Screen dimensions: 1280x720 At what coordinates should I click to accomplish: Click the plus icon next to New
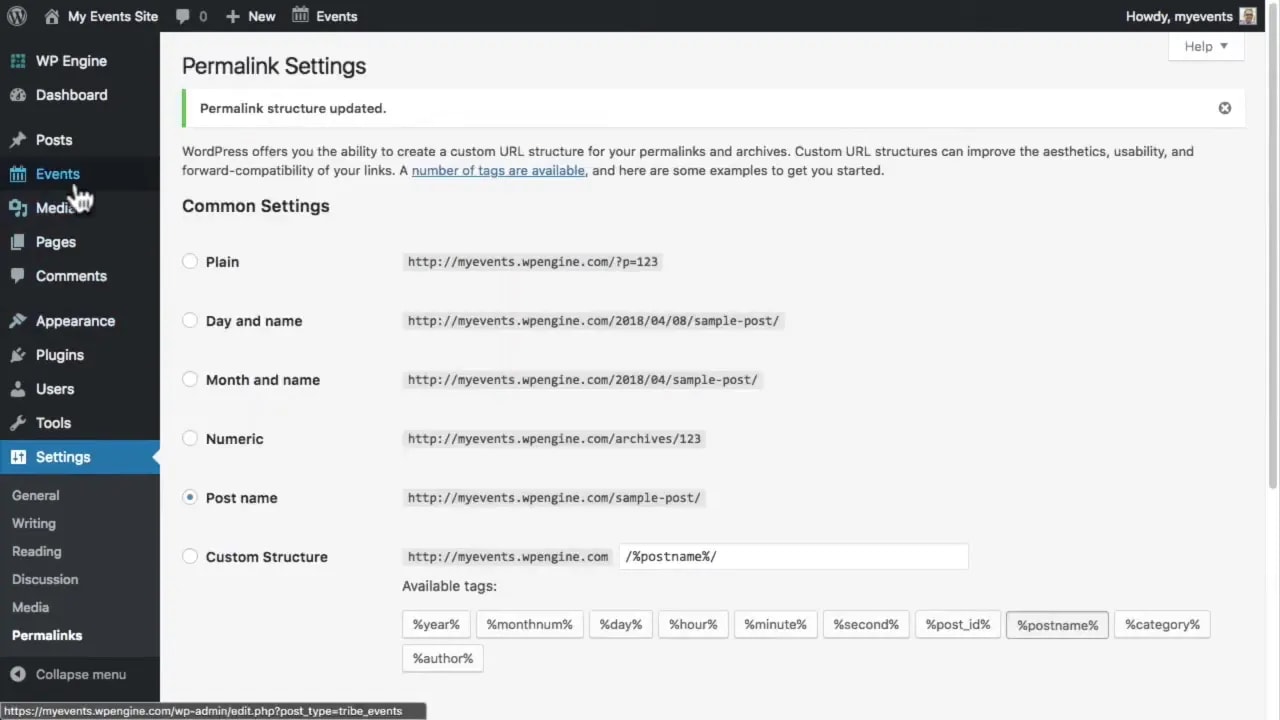click(x=233, y=16)
